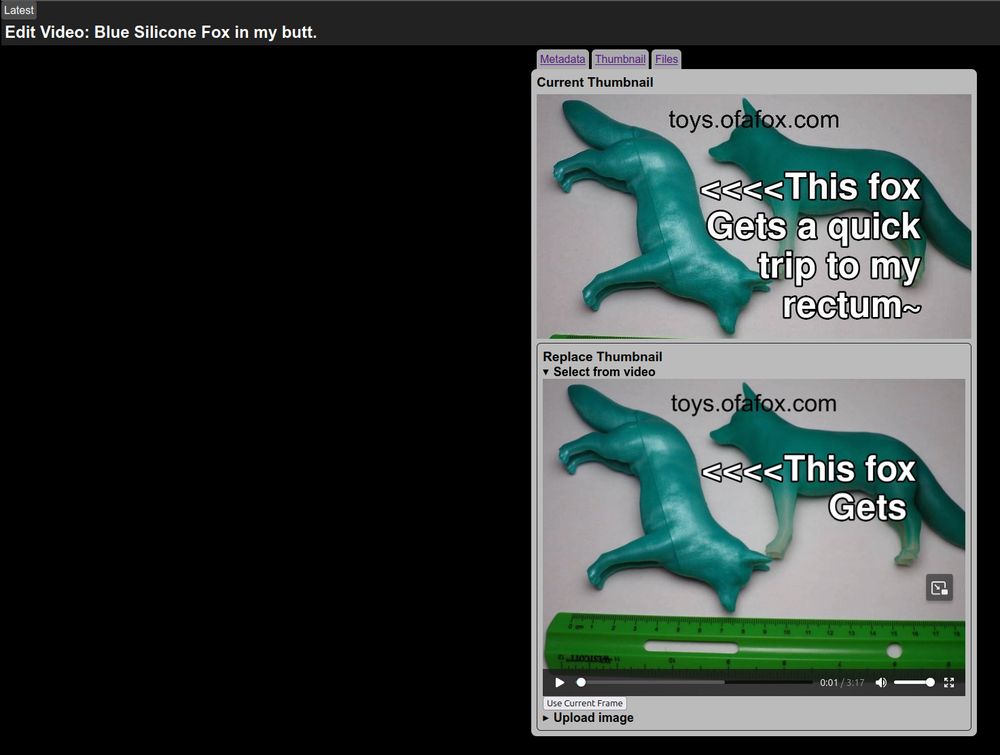This screenshot has height=755, width=1000.
Task: Click the current thumbnail image
Action: click(x=754, y=215)
